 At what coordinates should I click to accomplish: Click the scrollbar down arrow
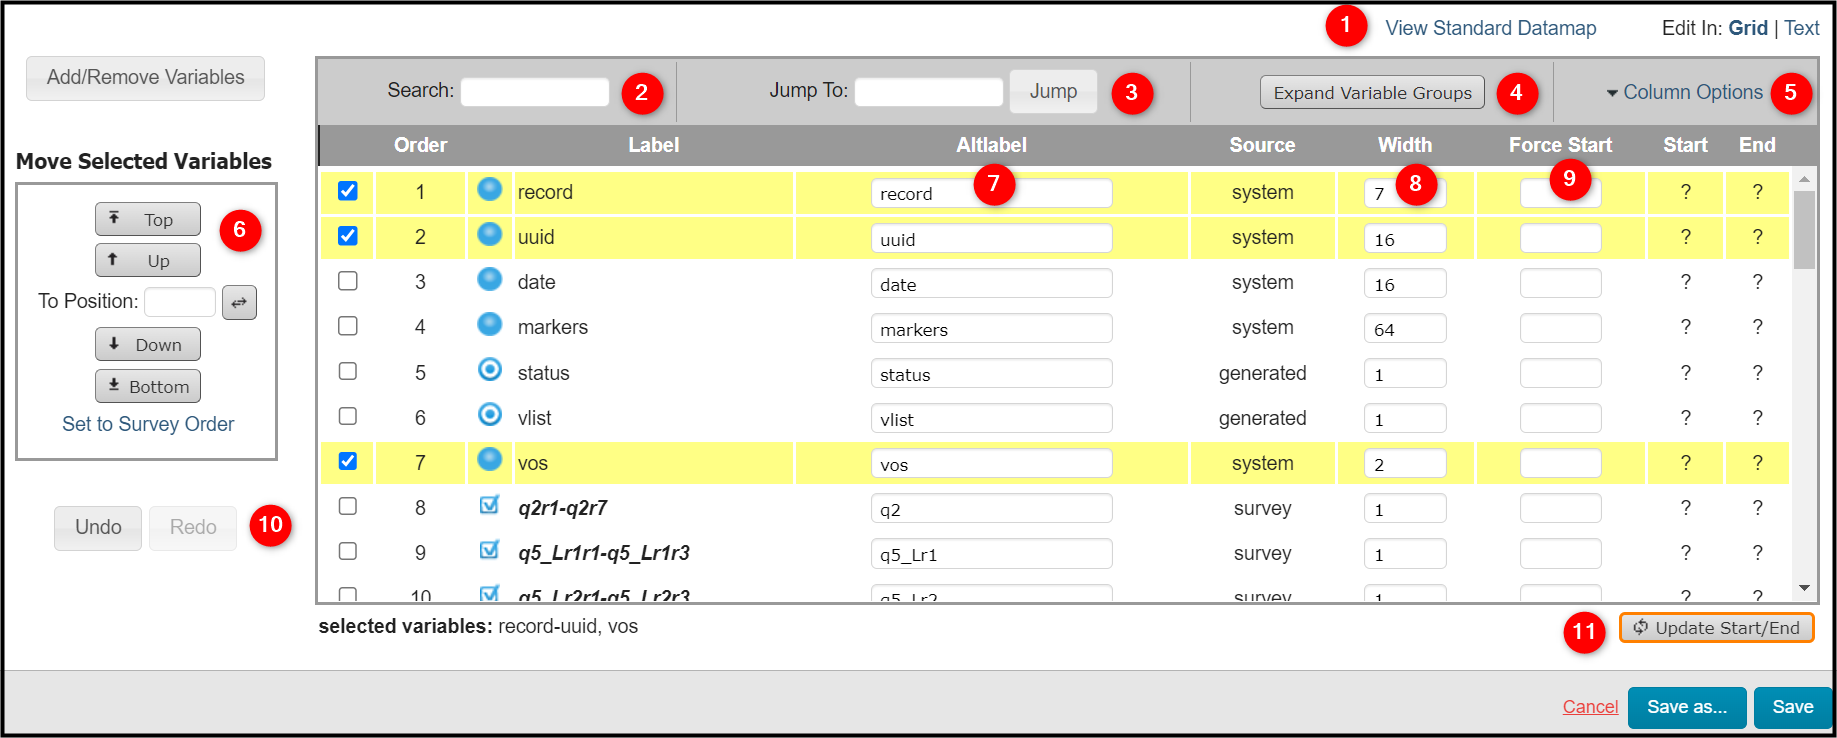click(x=1804, y=588)
